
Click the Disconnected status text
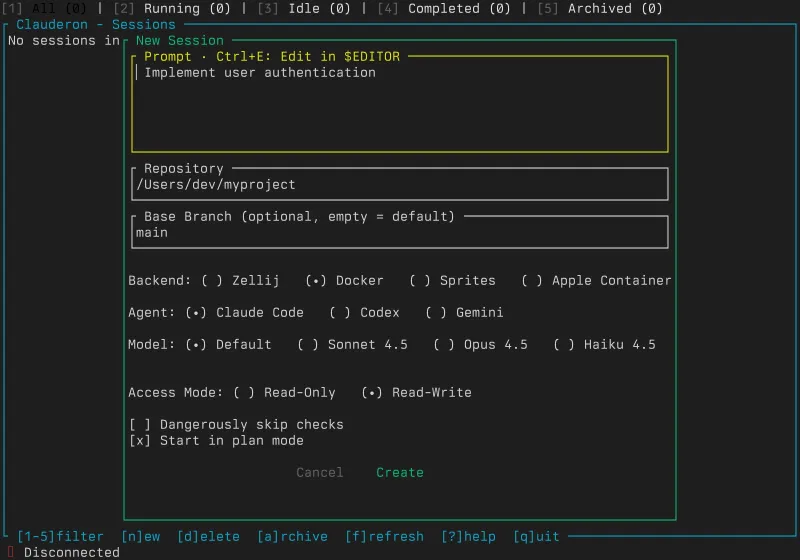click(x=72, y=552)
